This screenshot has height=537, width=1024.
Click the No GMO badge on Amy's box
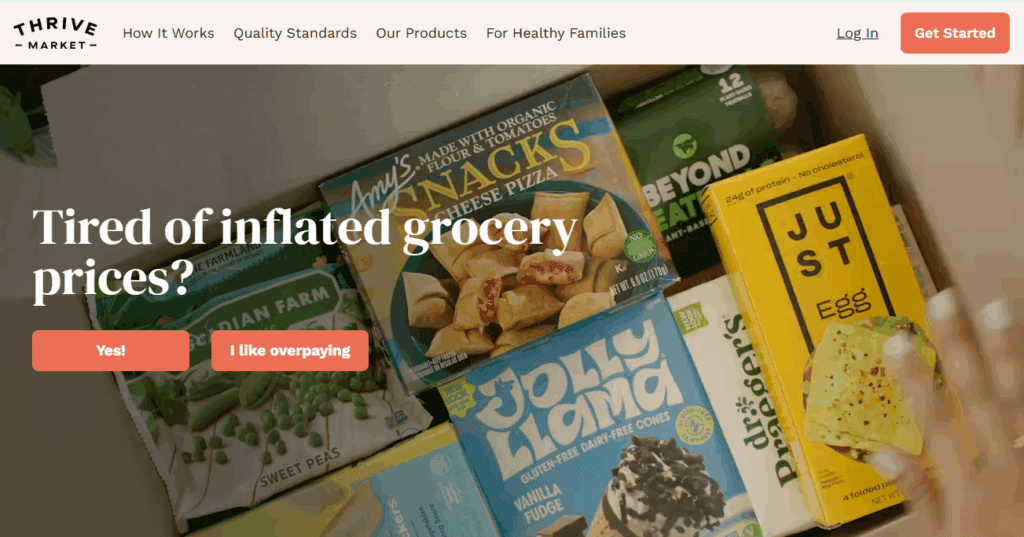coord(637,247)
